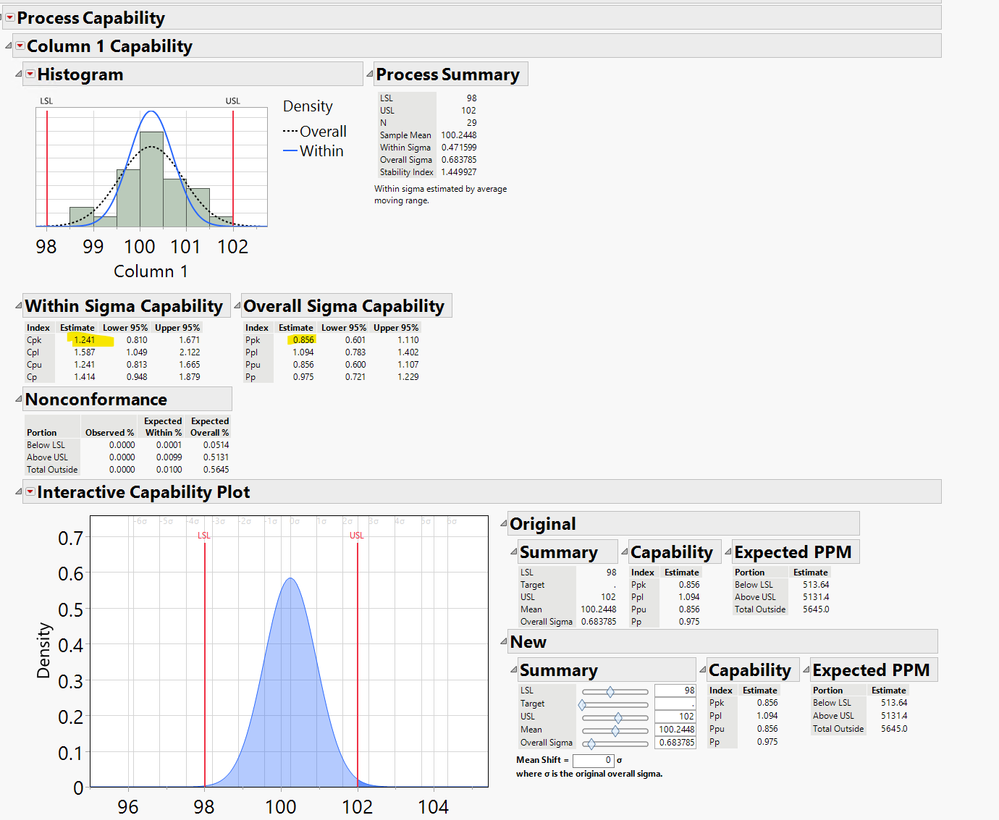Click Original Expected PPM Total Outside 5645.0
The image size is (999, 820).
(816, 609)
